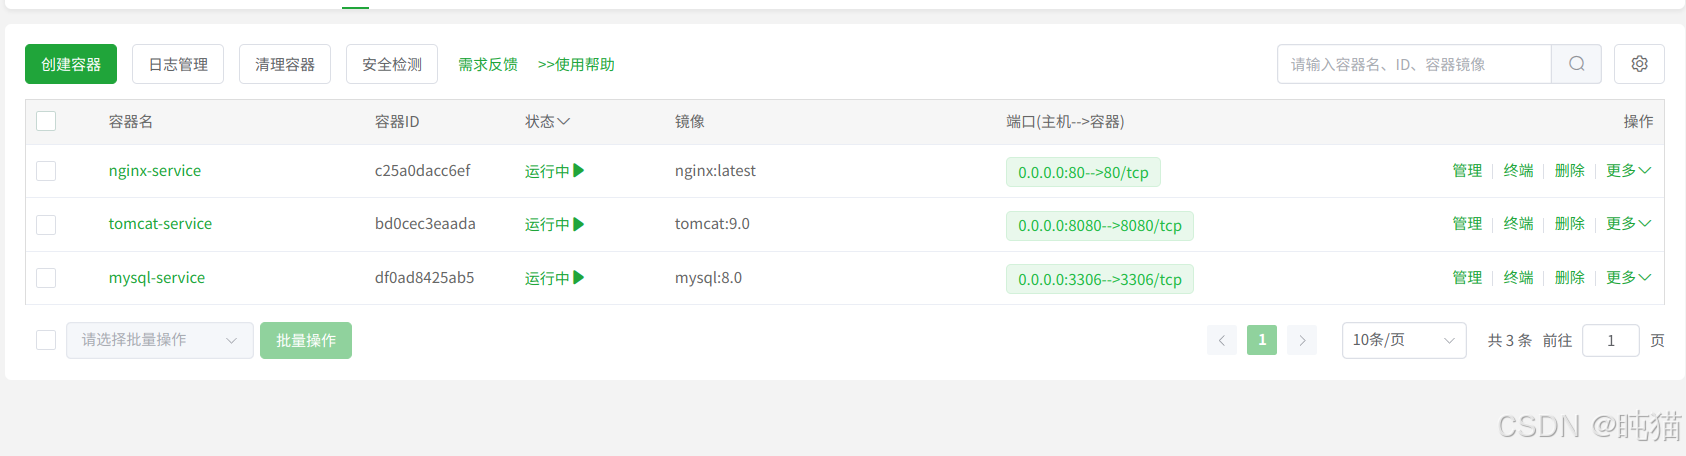The height and width of the screenshot is (456, 1686).
Task: Click the go-to page number input
Action: click(1611, 340)
